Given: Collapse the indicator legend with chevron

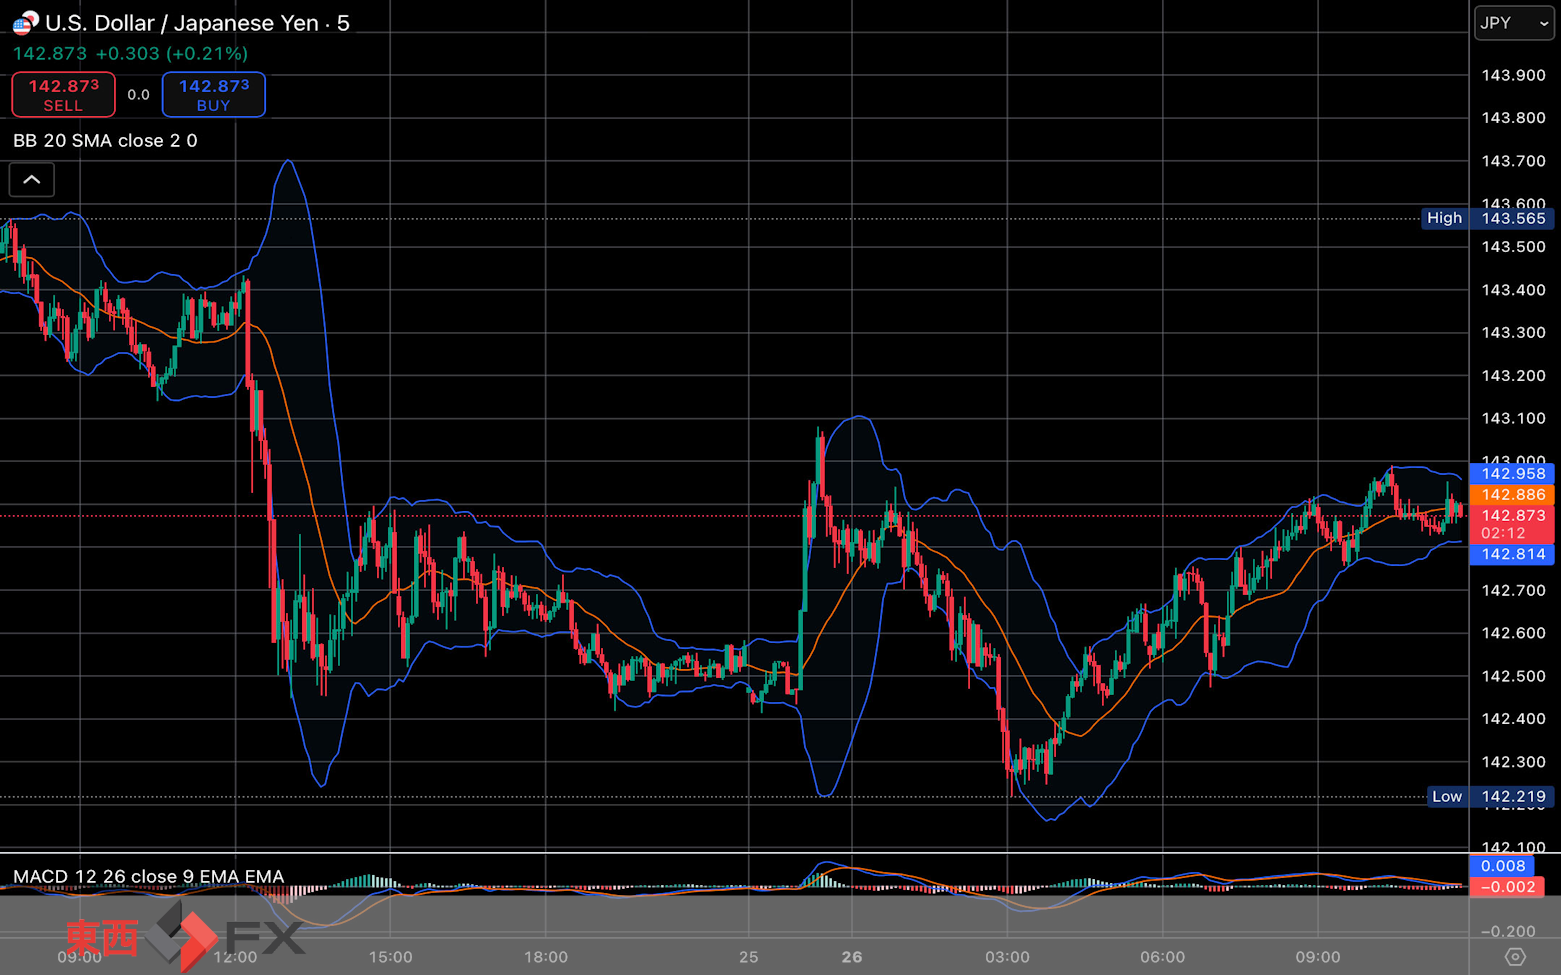Looking at the screenshot, I should 32,180.
